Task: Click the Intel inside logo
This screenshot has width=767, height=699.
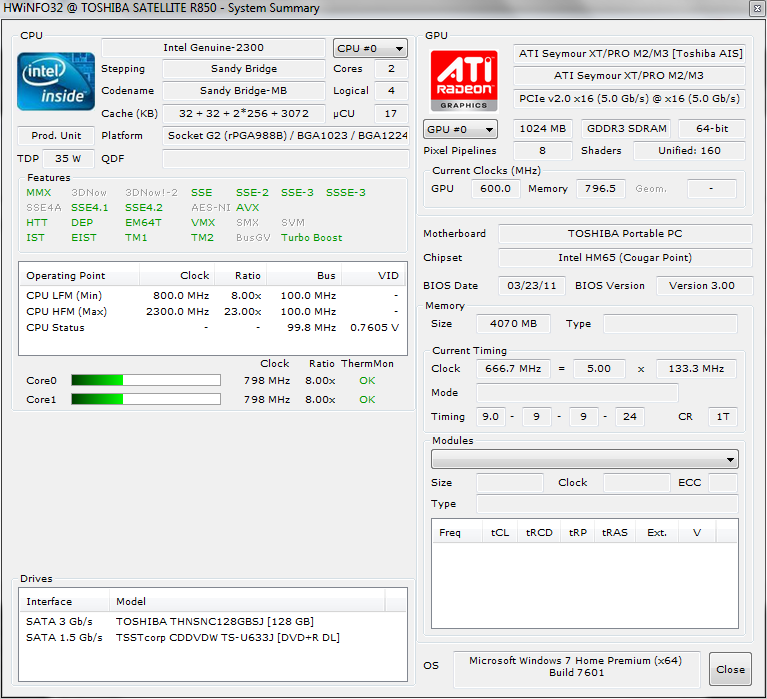Action: point(56,81)
